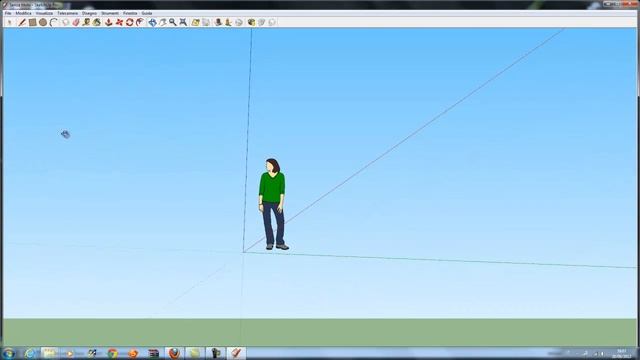This screenshot has height=360, width=640.
Task: Open the Guida menu
Action: point(147,13)
